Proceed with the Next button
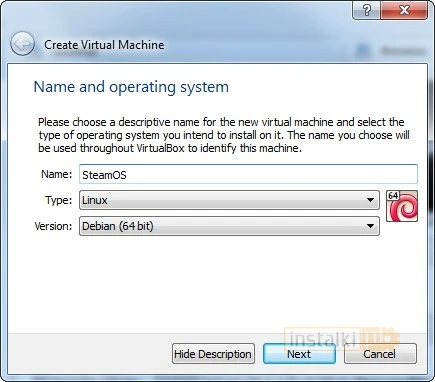The width and height of the screenshot is (435, 382). (x=299, y=354)
